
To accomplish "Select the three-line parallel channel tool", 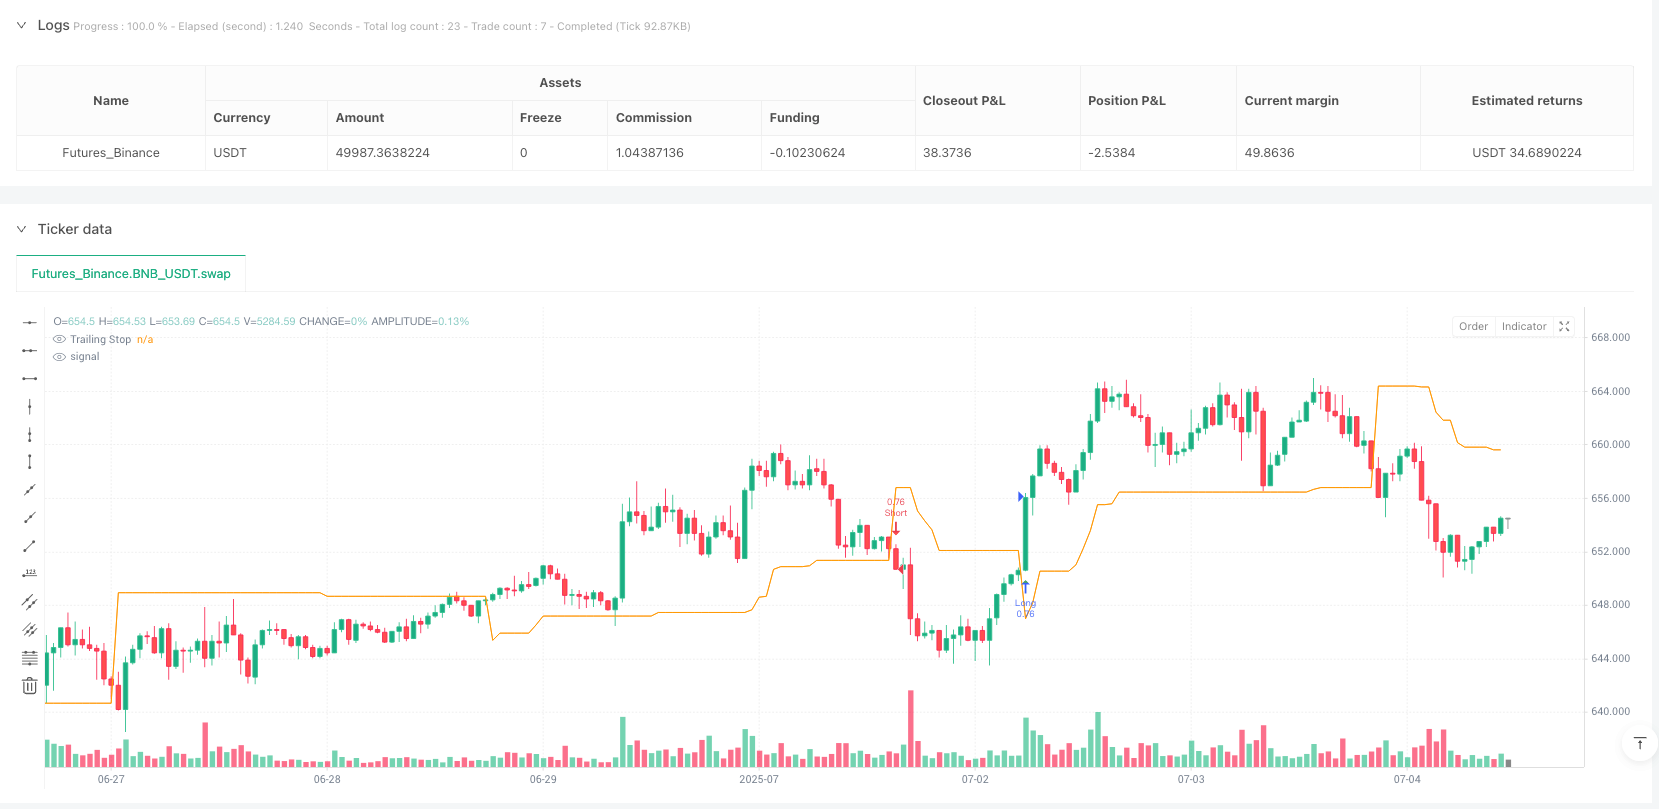I will tap(30, 630).
